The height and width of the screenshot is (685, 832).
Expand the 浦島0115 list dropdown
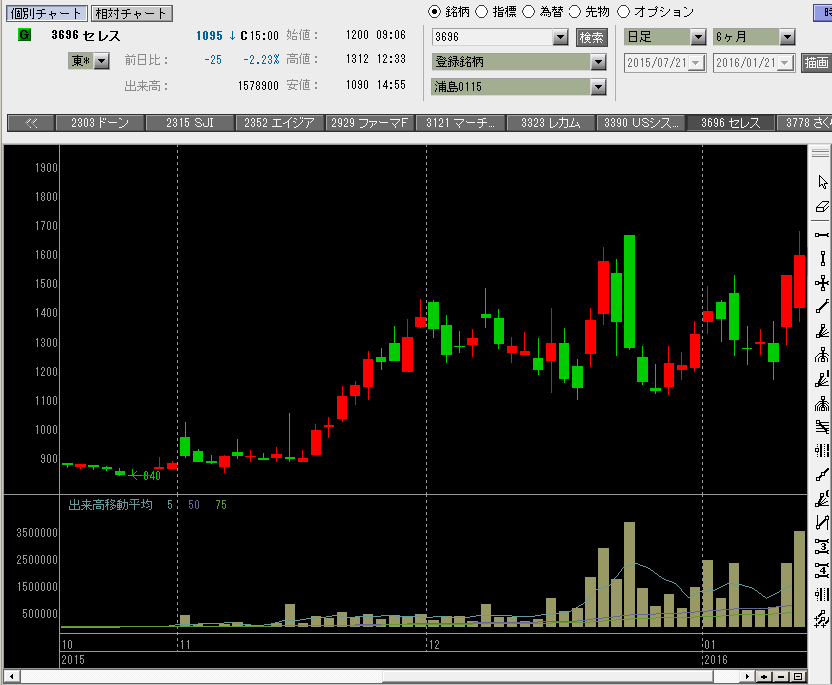click(x=599, y=87)
